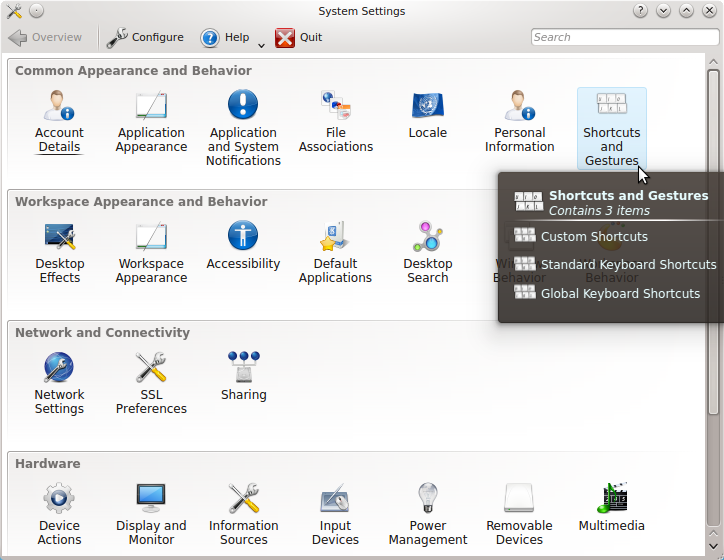This screenshot has width=724, height=560.
Task: Click the Quit button
Action: click(x=299, y=38)
